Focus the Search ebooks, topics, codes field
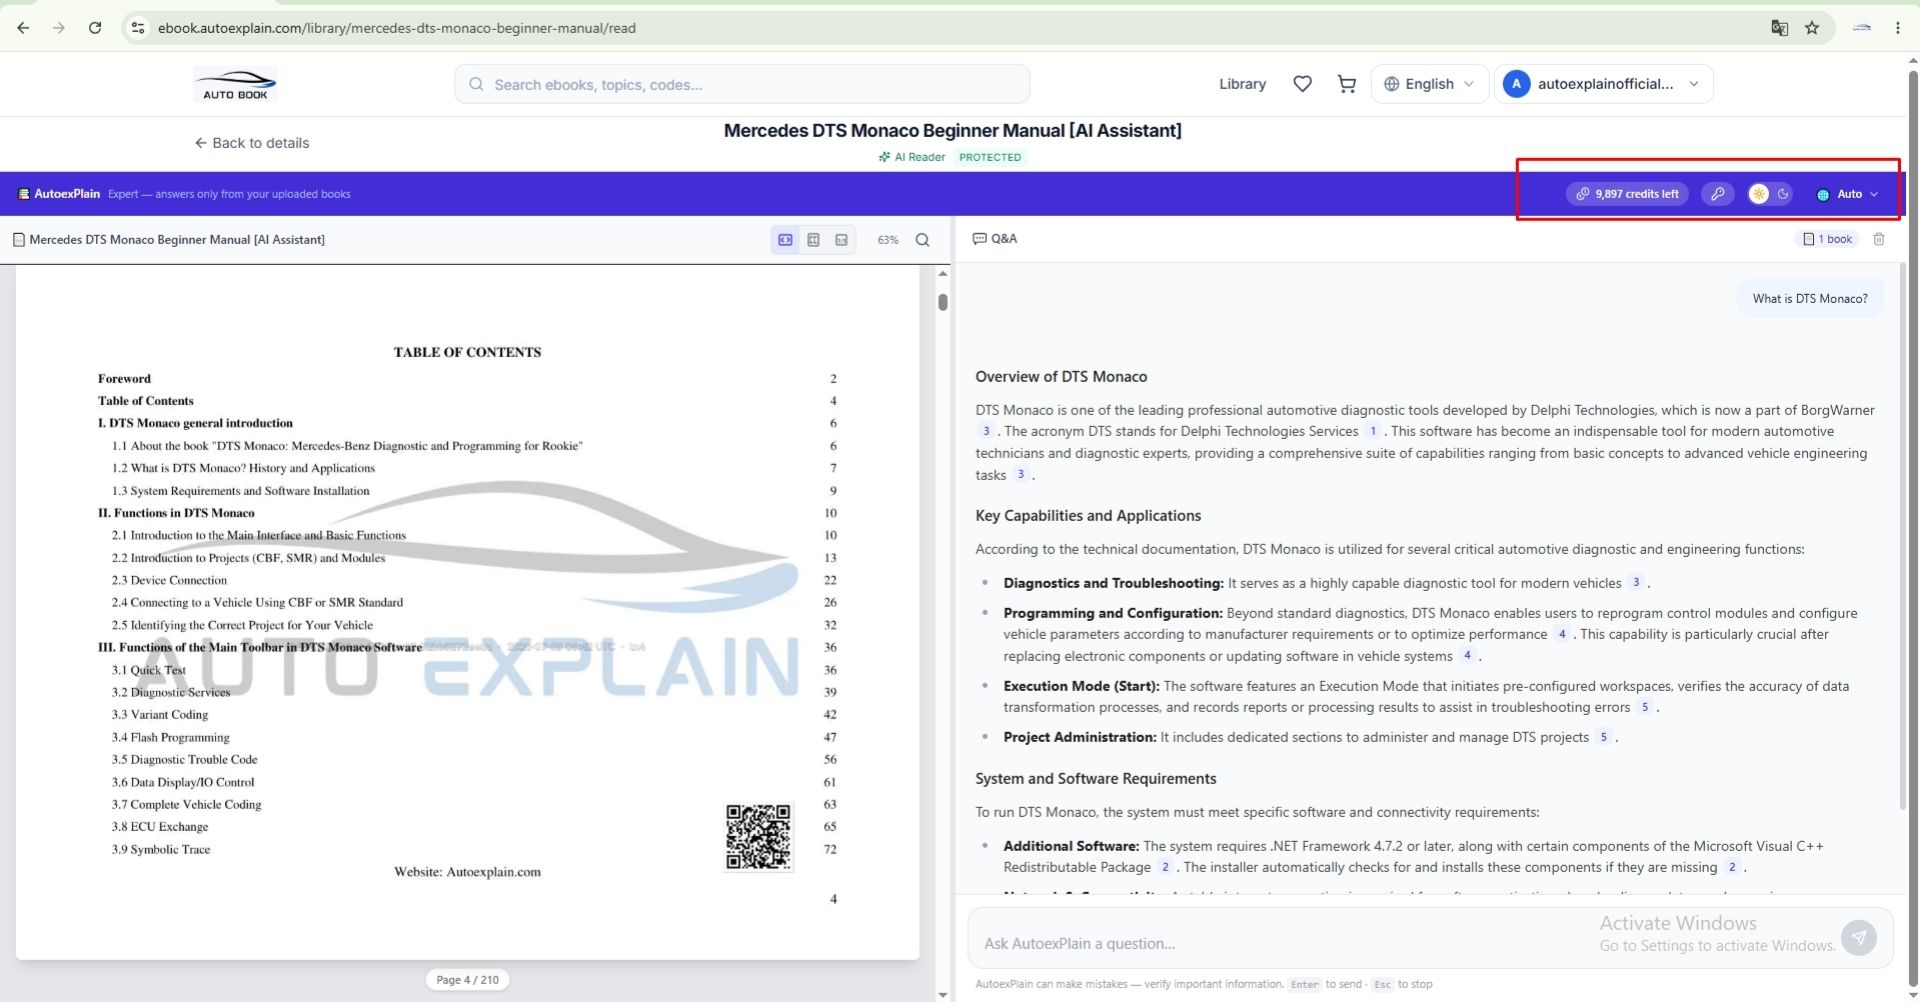The width and height of the screenshot is (1920, 1002). pyautogui.click(x=742, y=84)
